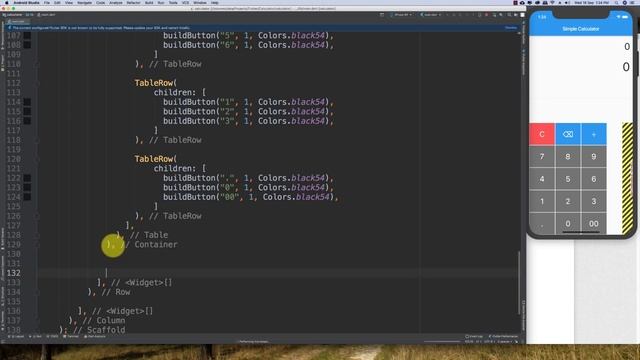Tap the 3 key on the calculator
The height and width of the screenshot is (360, 640).
[x=594, y=201]
